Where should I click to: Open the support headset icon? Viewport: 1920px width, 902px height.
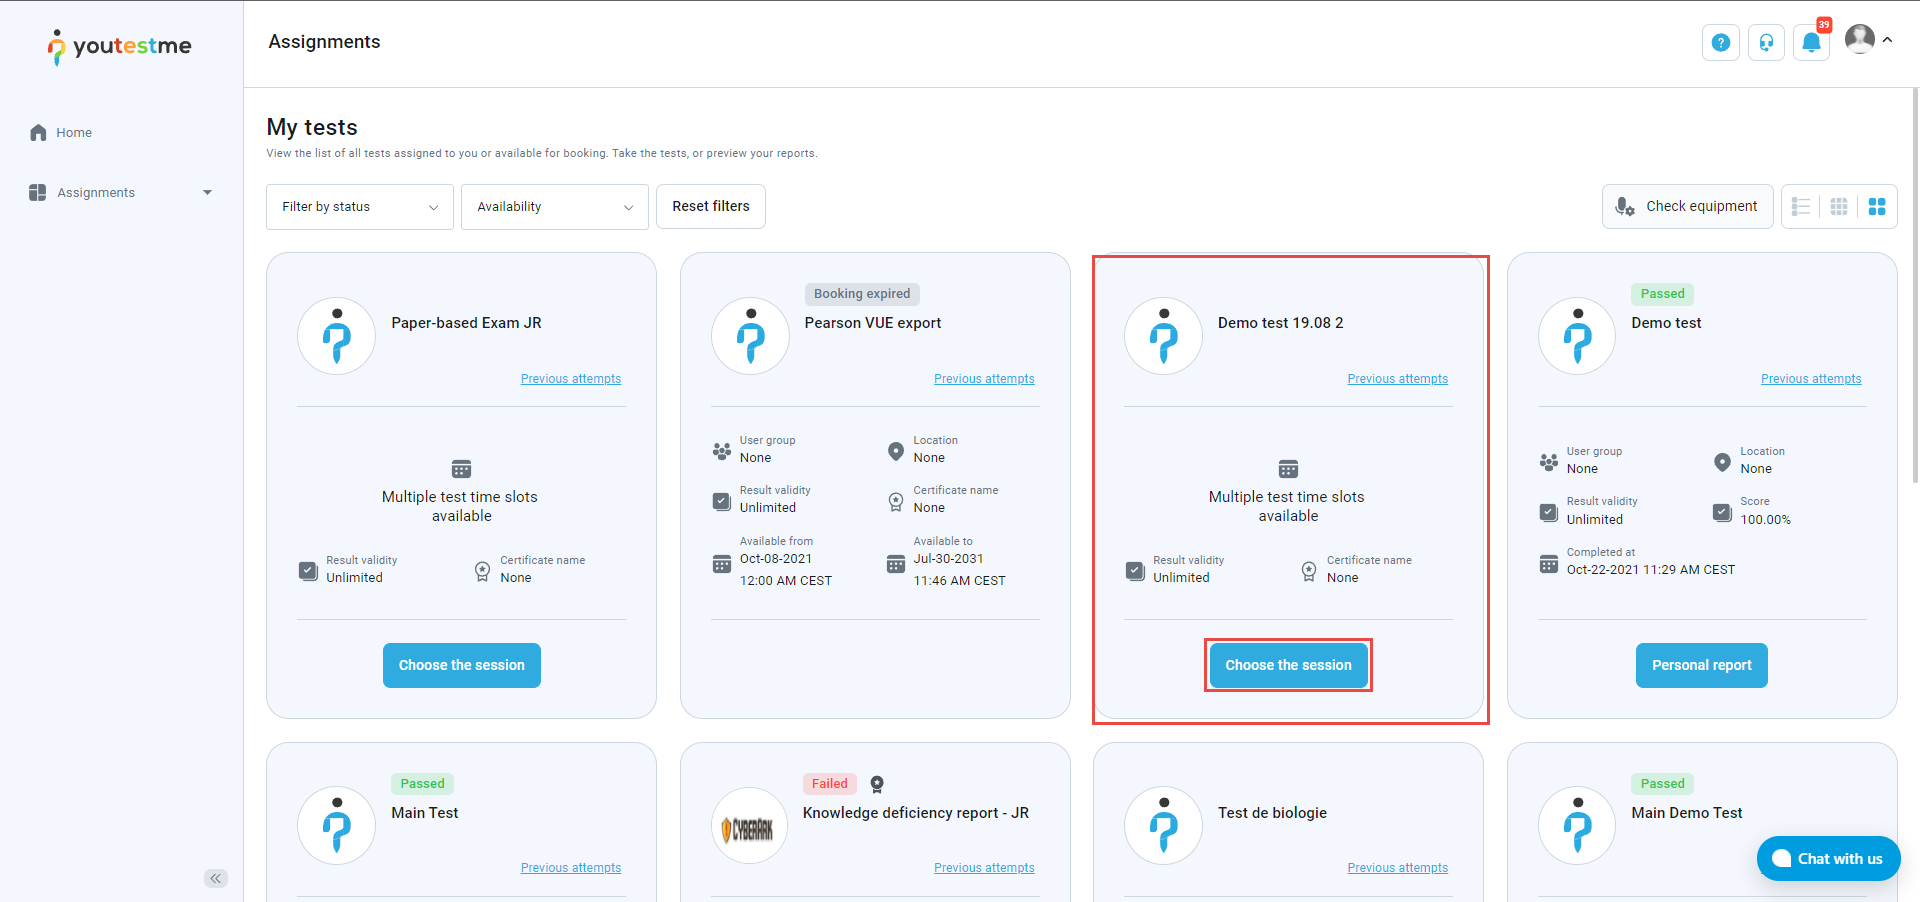(1766, 43)
